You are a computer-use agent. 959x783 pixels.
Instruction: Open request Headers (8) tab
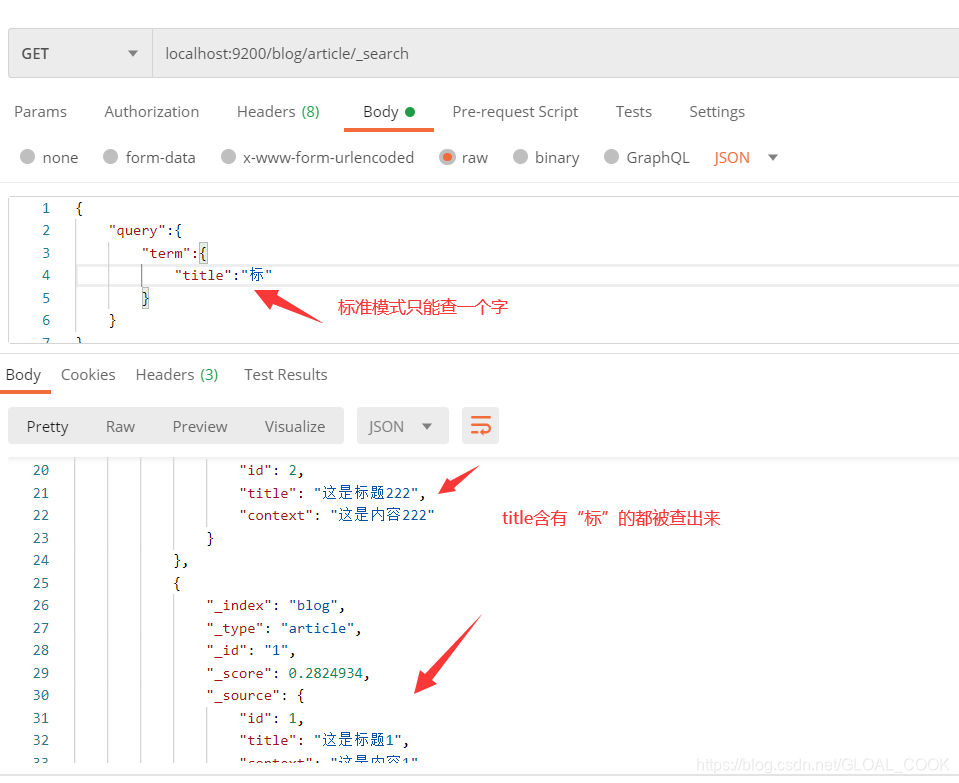[x=278, y=112]
